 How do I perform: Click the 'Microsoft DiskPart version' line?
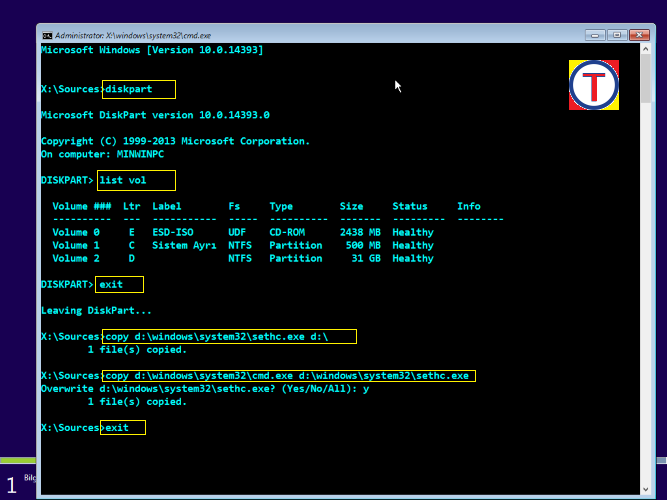[x=155, y=115]
